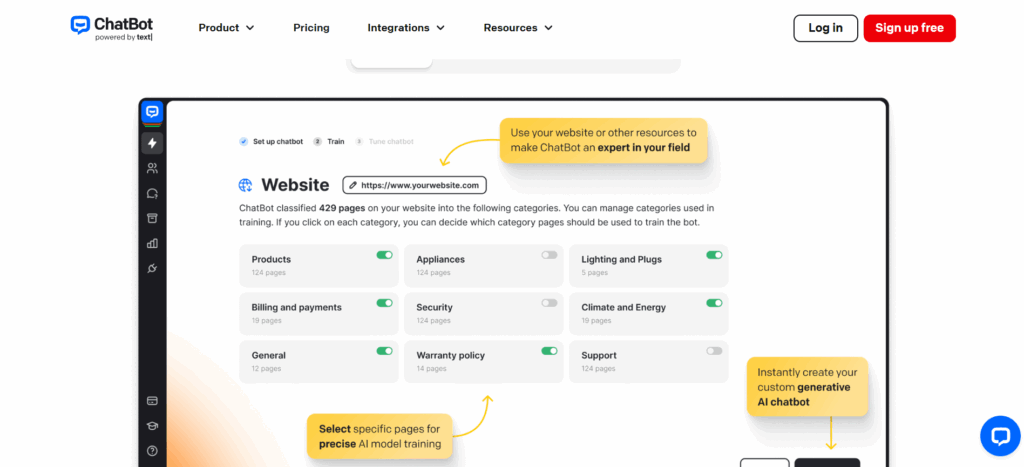Screen dimensions: 1024x467
Task: Expand the Product dropdown menu
Action: pos(226,28)
